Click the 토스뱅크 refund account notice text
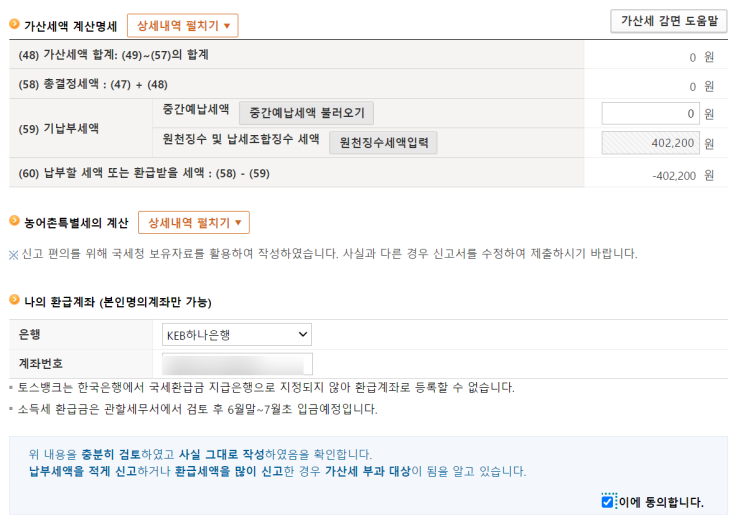The image size is (743, 527). pos(265,387)
